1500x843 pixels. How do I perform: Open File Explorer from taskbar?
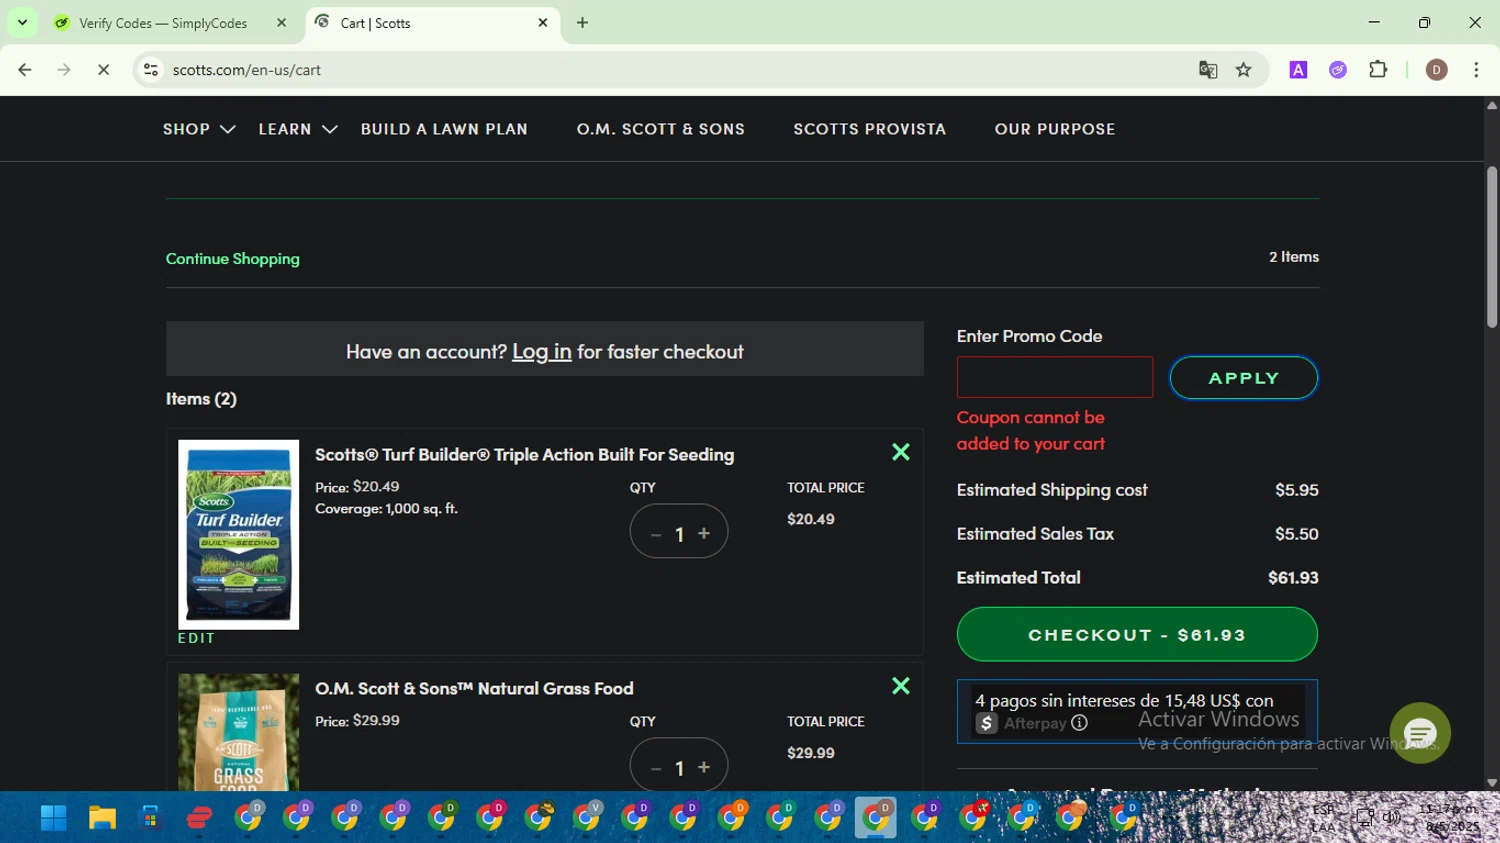(x=102, y=818)
